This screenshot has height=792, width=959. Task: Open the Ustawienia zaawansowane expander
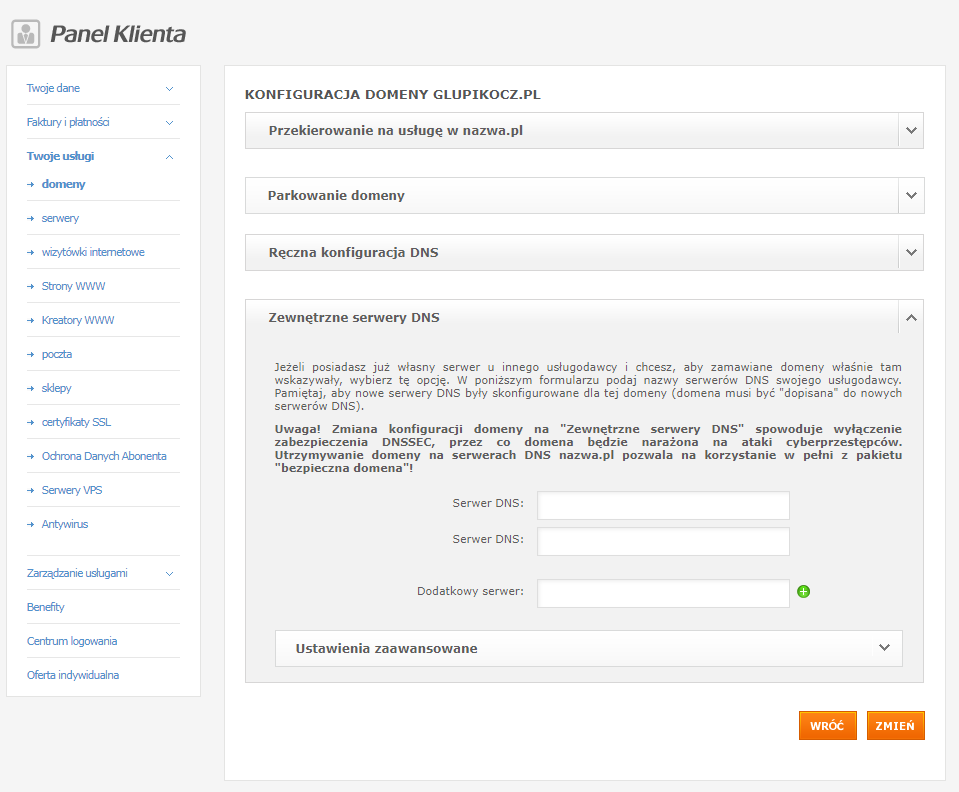point(884,648)
